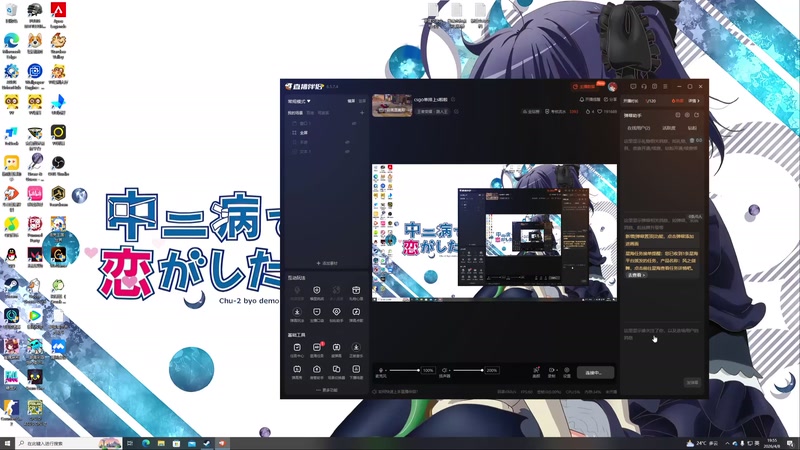Edit the stream title via its edit icon

453,99
